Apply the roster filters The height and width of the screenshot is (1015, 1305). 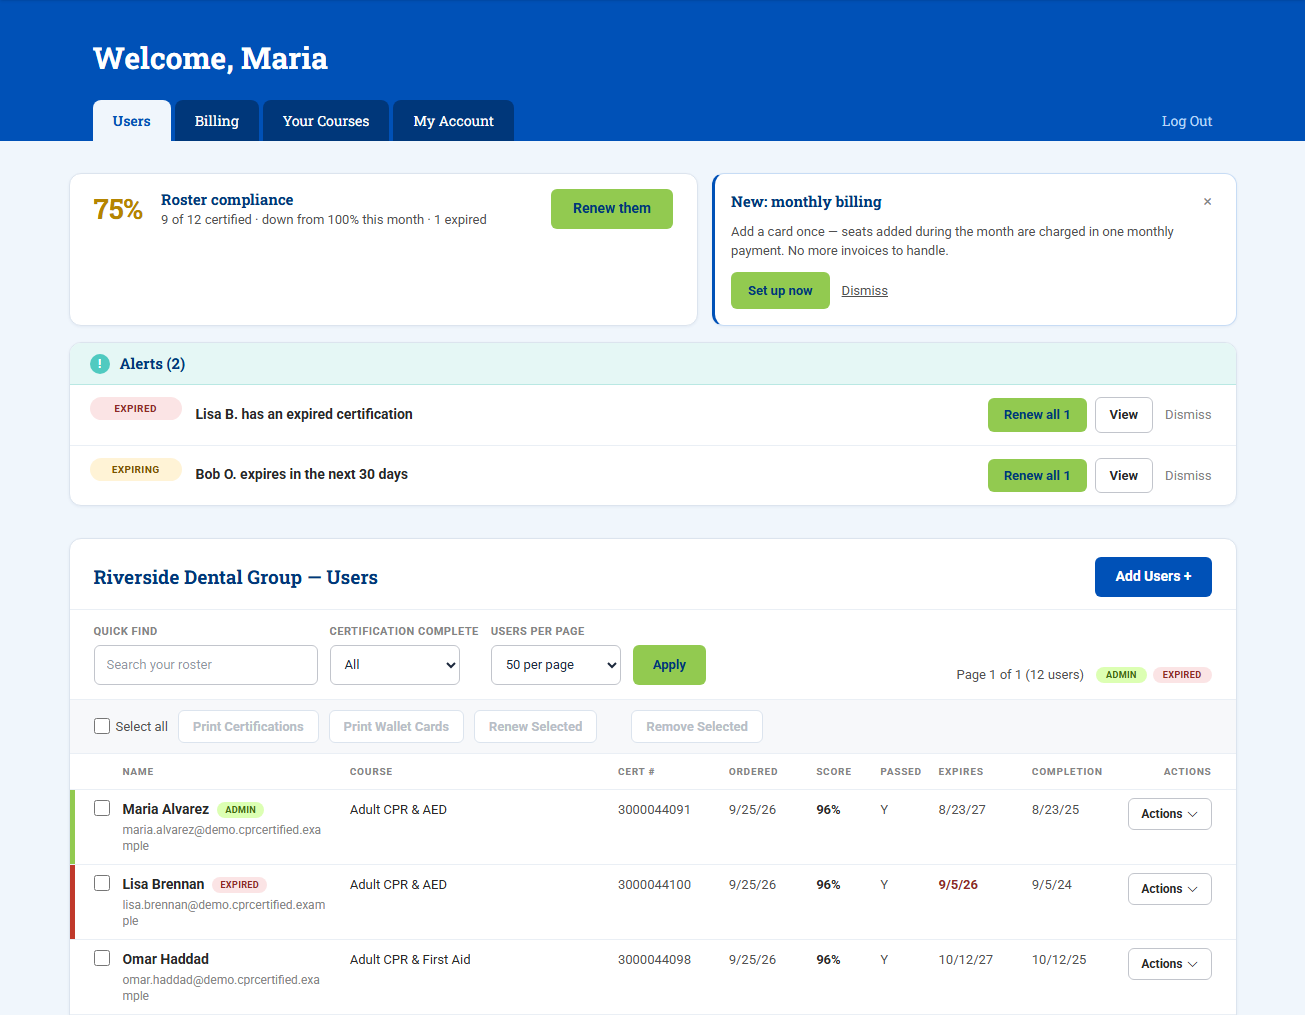coord(669,665)
